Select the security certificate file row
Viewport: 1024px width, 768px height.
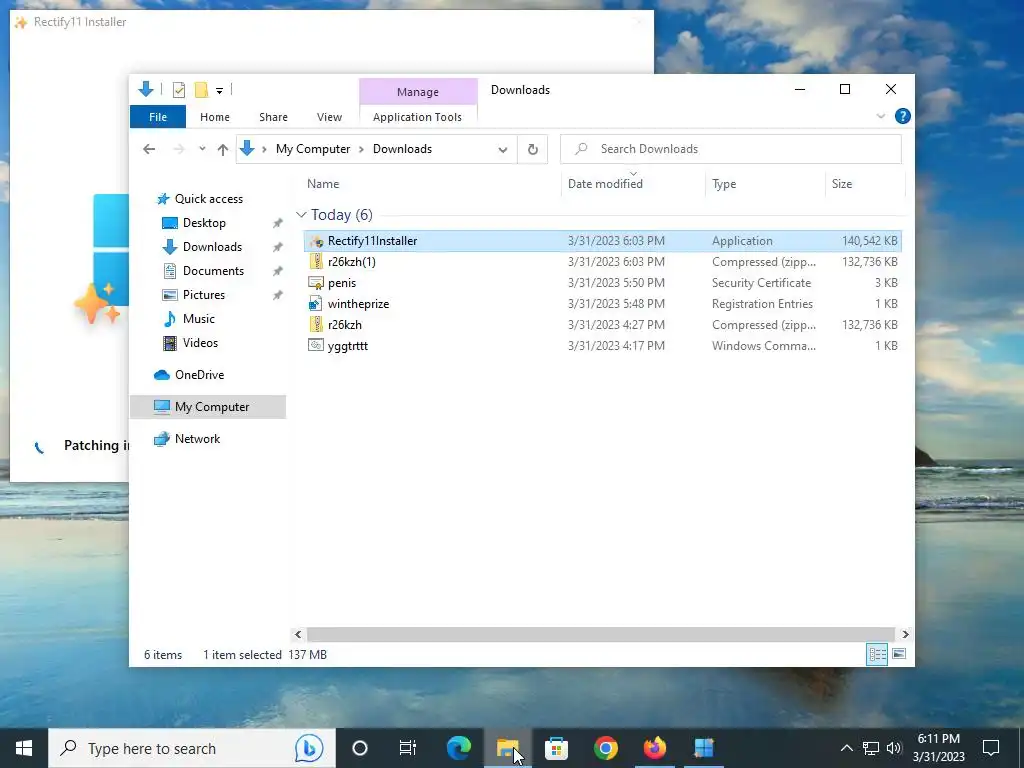pyautogui.click(x=602, y=283)
